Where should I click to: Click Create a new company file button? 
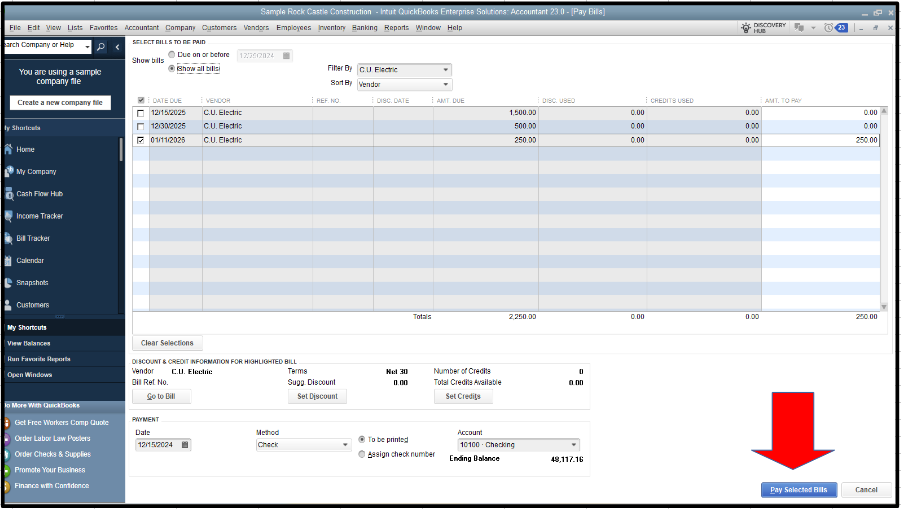[x=60, y=103]
